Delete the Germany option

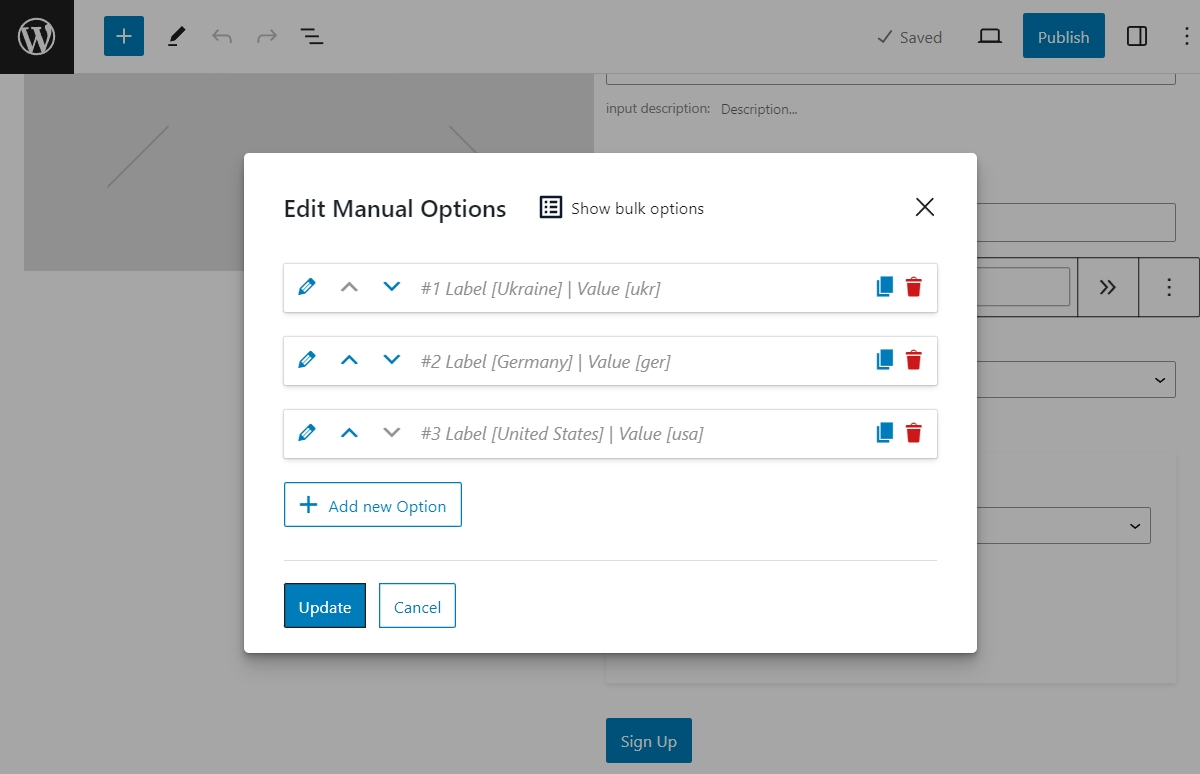(x=913, y=360)
